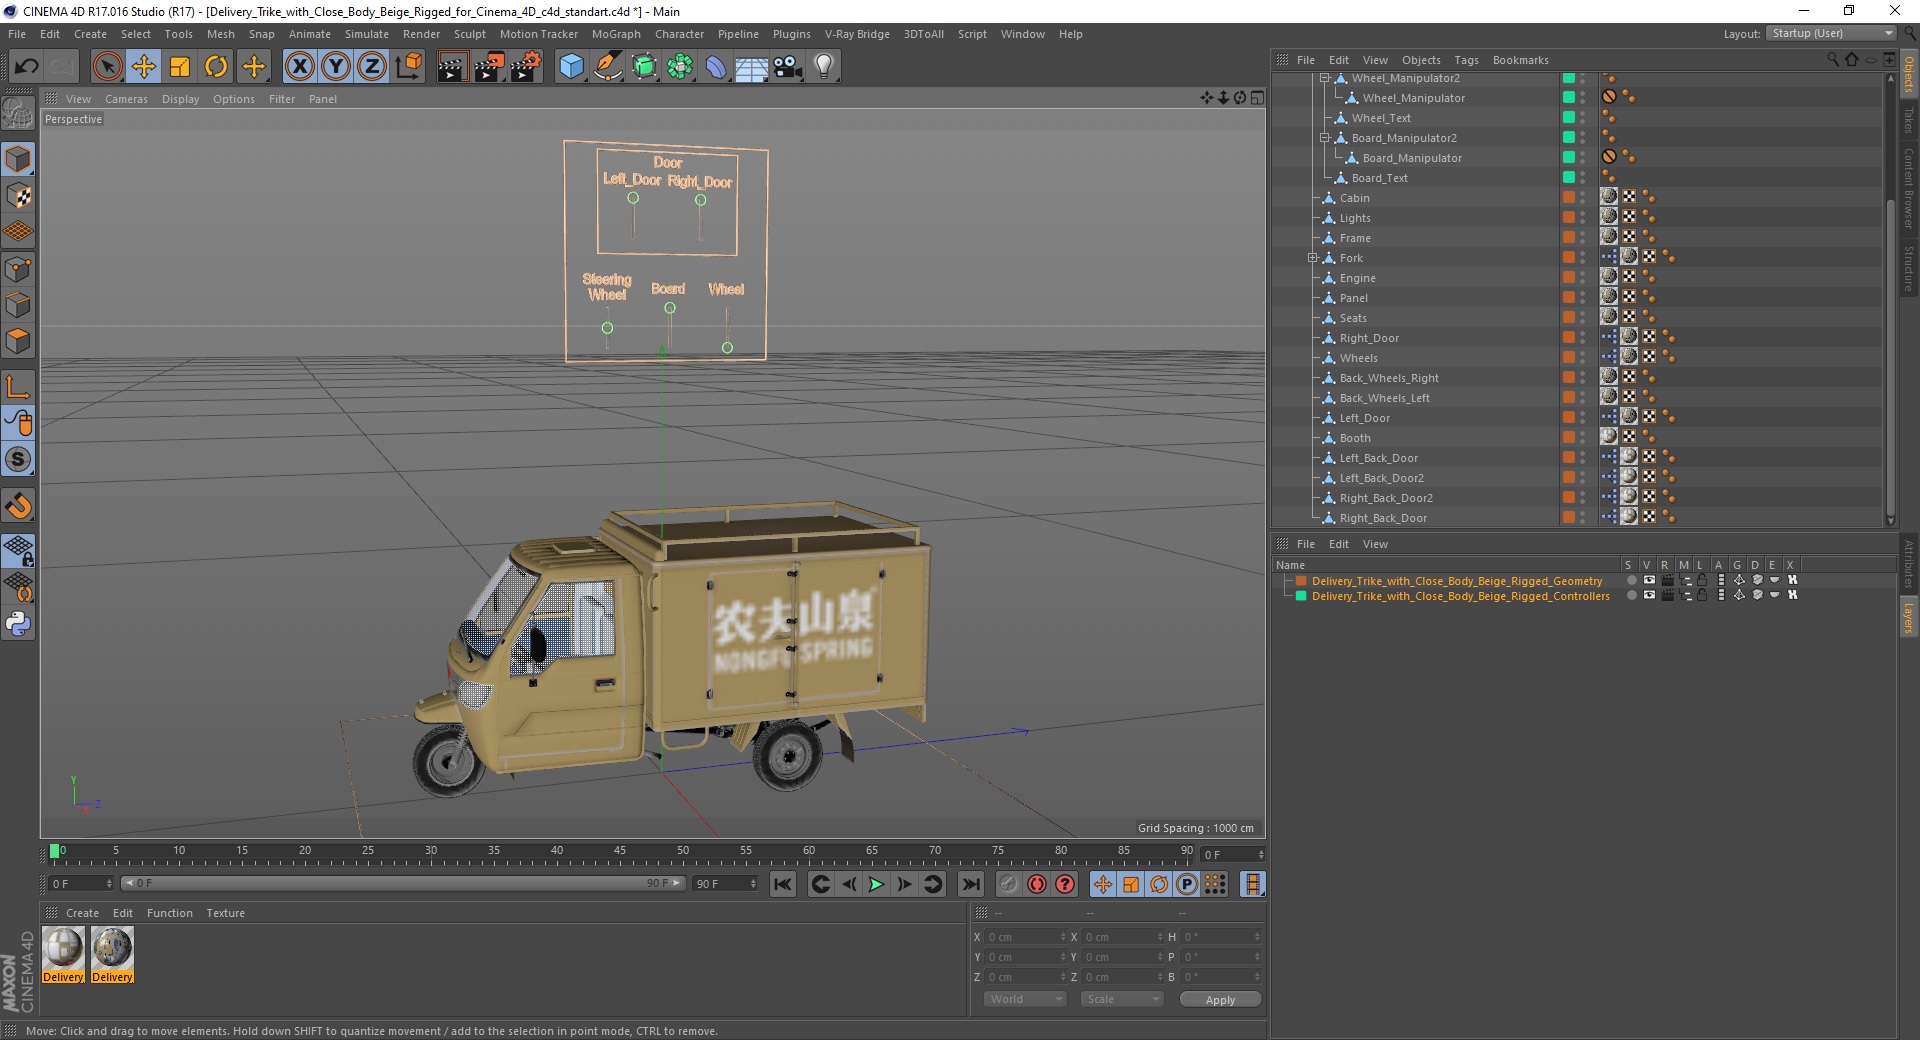Click Wheel_Text green layer color swatch
1920x1040 pixels.
1568,118
